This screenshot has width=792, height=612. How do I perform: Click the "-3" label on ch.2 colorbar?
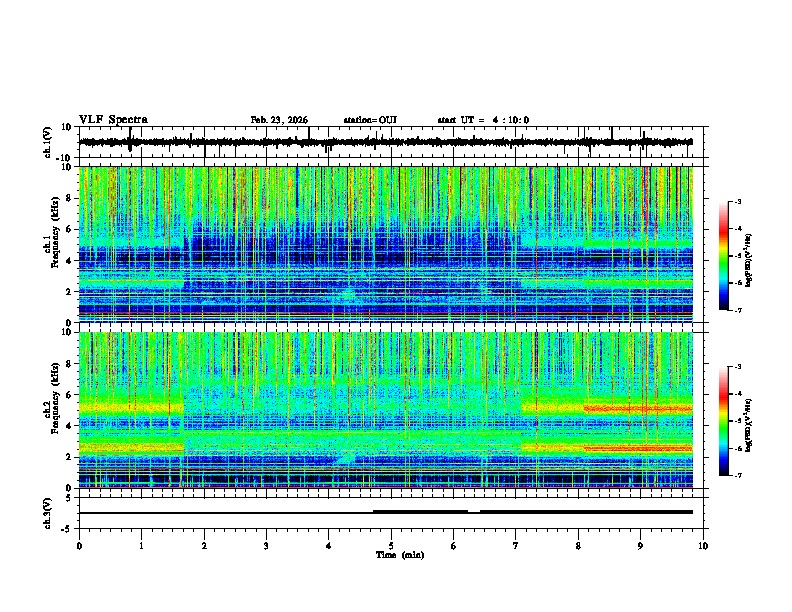(x=738, y=367)
